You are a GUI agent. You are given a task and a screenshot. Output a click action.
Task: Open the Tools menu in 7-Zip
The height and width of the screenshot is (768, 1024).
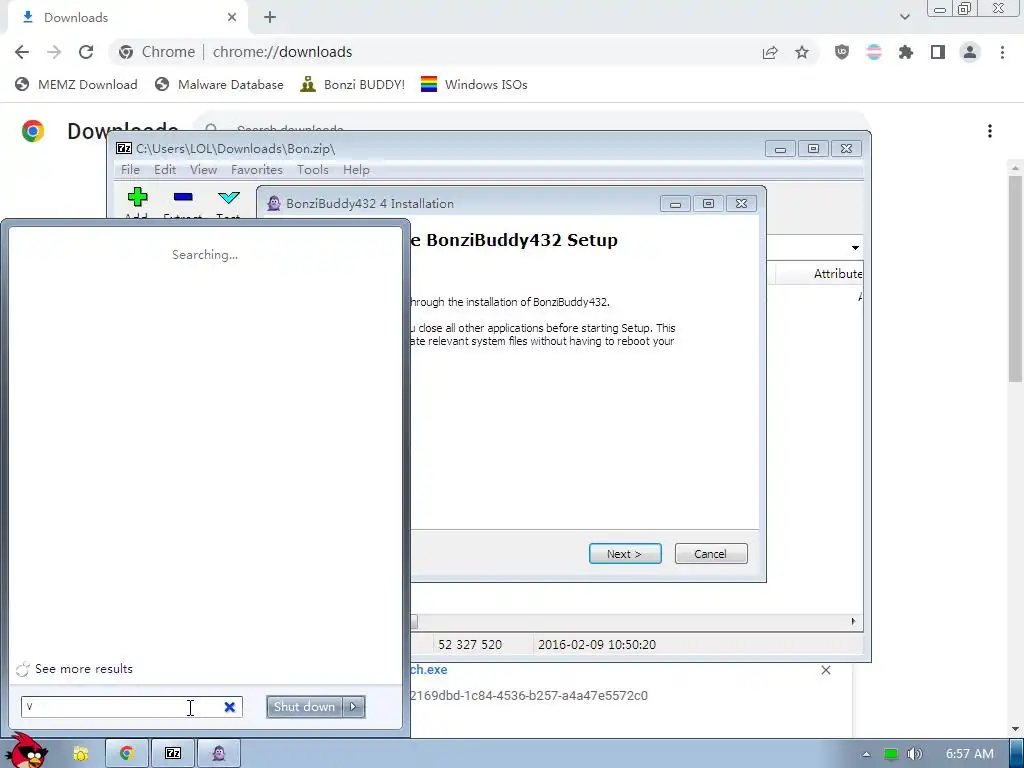312,170
